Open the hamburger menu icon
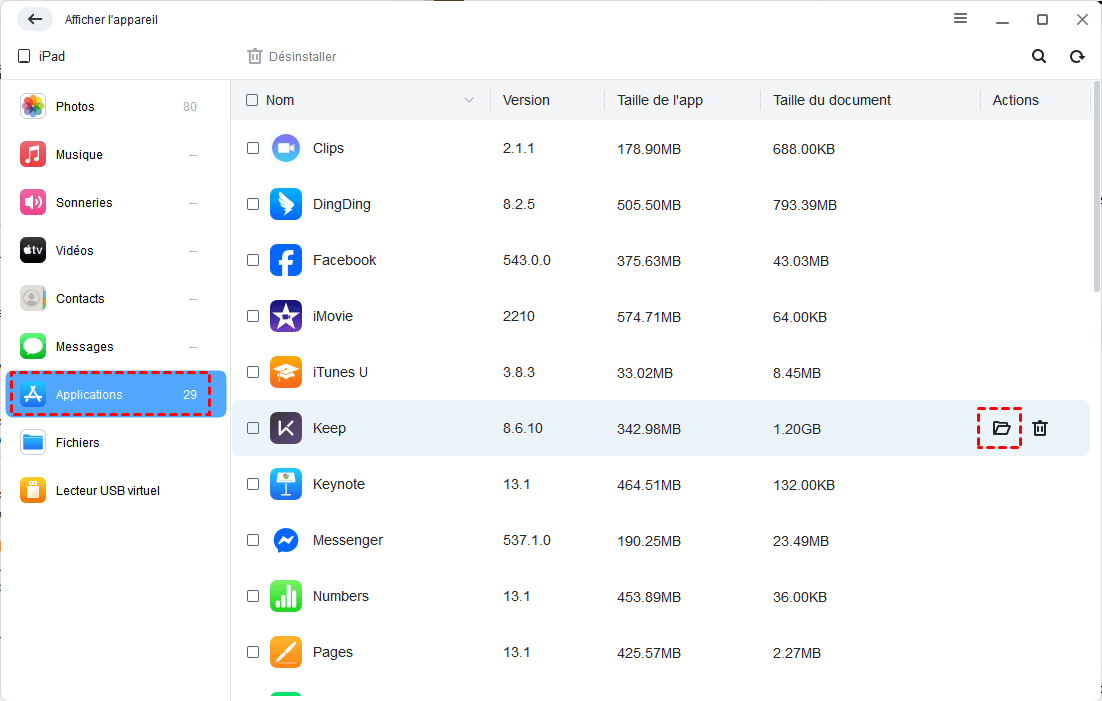This screenshot has width=1102, height=701. (960, 18)
